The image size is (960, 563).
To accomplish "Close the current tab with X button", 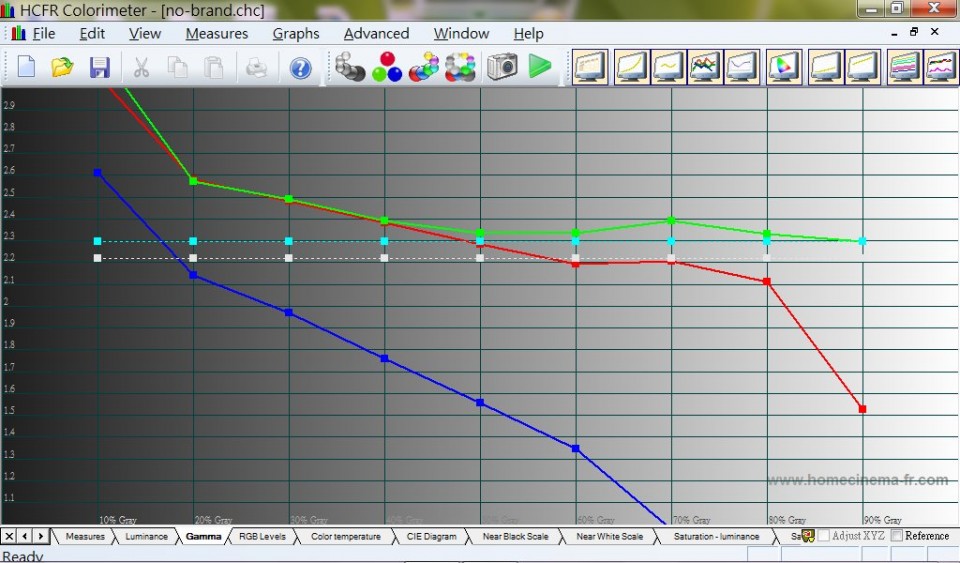I will tap(9, 537).
